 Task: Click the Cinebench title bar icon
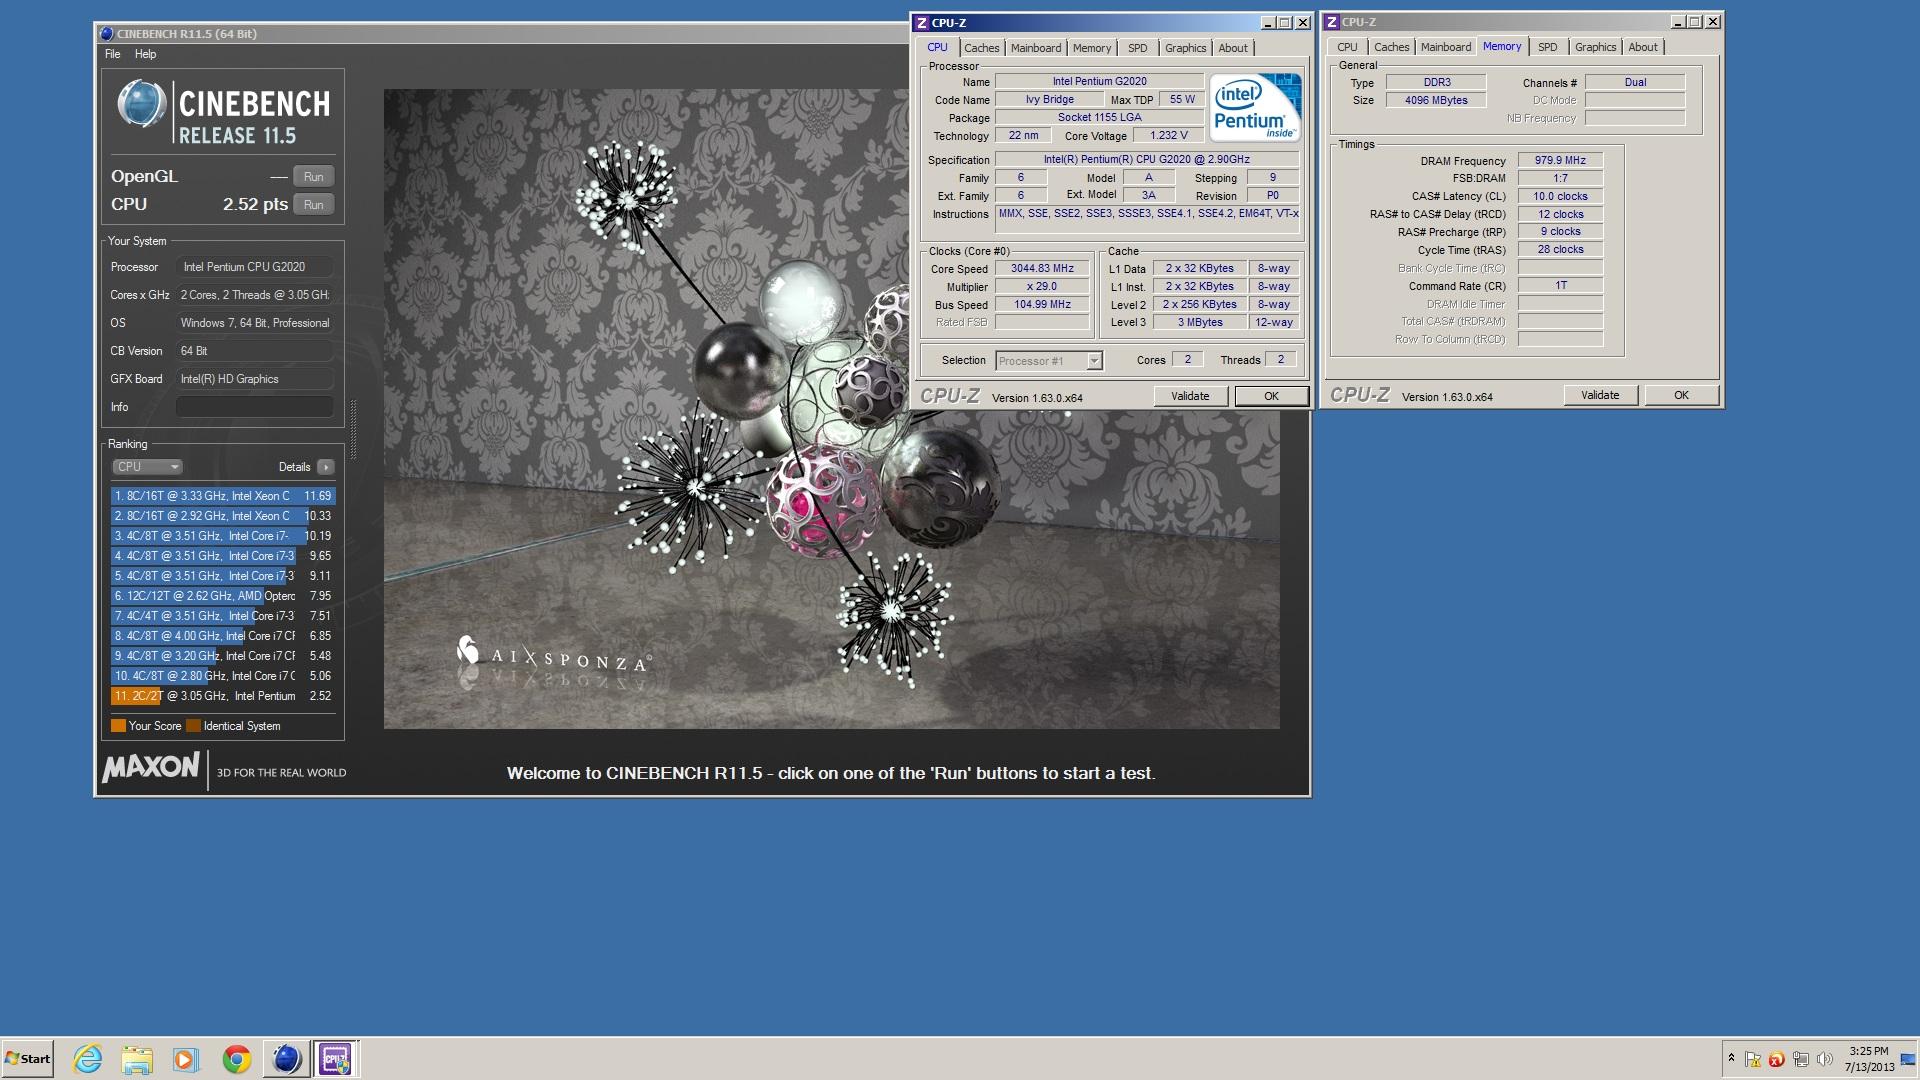(107, 34)
